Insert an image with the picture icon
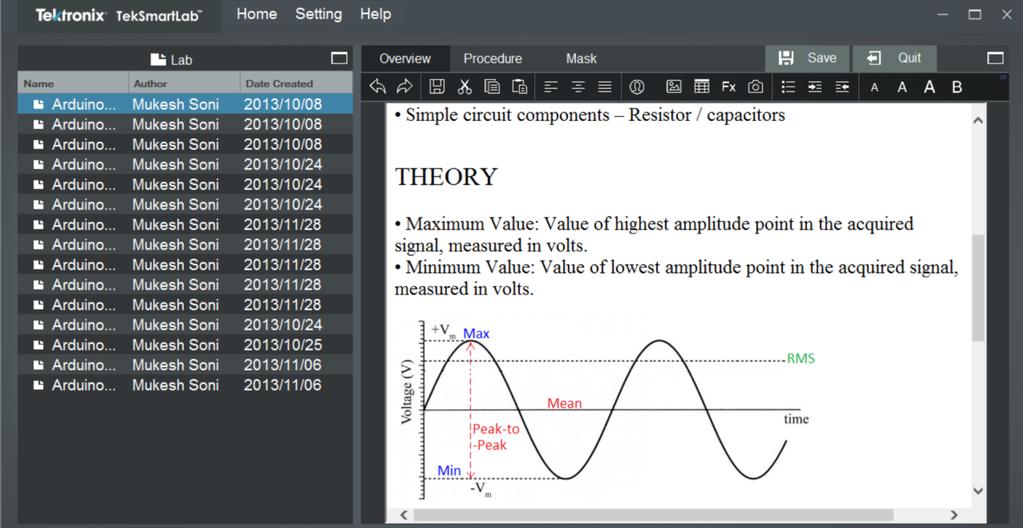Image resolution: width=1023 pixels, height=528 pixels. coord(673,87)
